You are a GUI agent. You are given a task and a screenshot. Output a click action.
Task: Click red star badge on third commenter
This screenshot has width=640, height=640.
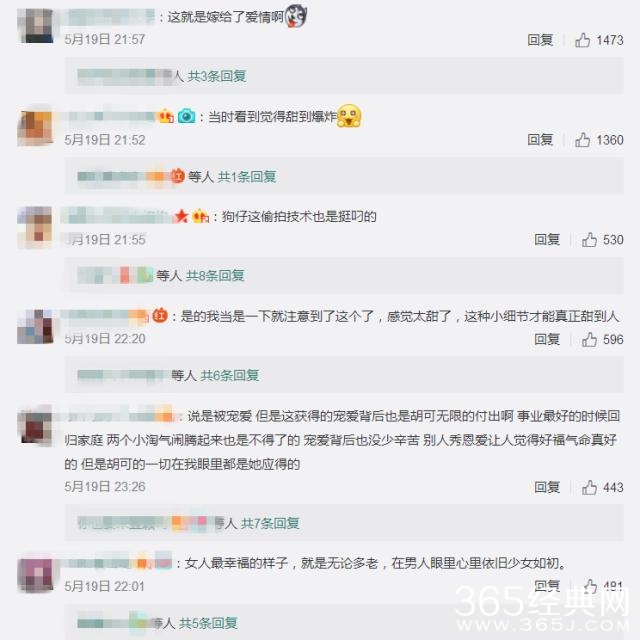point(181,216)
